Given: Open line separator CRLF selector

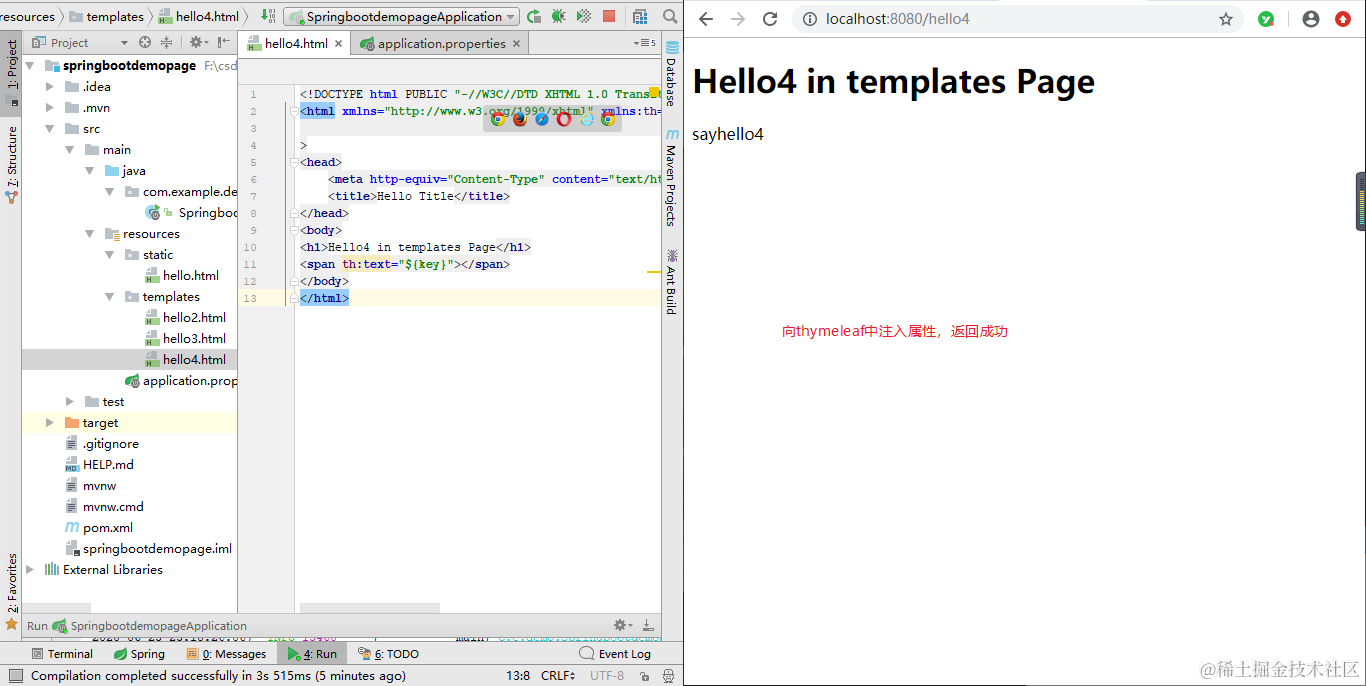Looking at the screenshot, I should [x=558, y=676].
